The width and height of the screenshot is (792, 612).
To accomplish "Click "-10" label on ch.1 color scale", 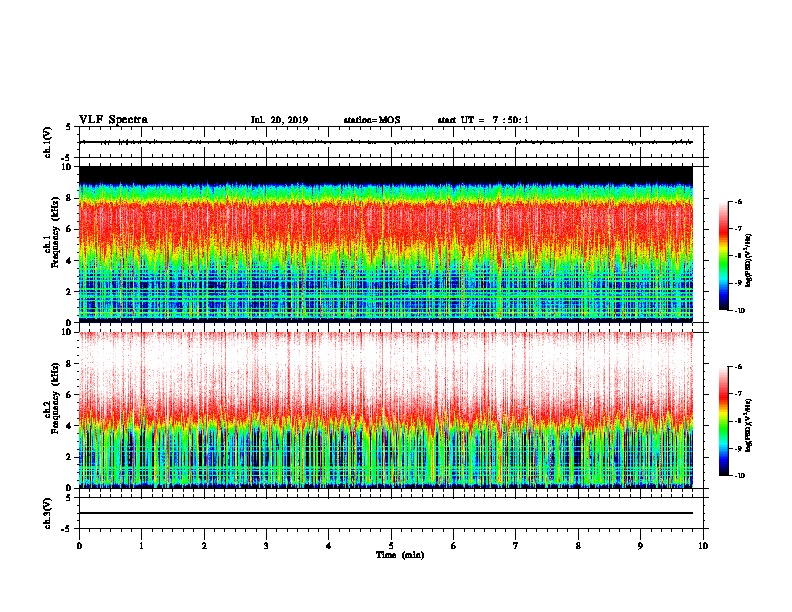I will click(739, 311).
